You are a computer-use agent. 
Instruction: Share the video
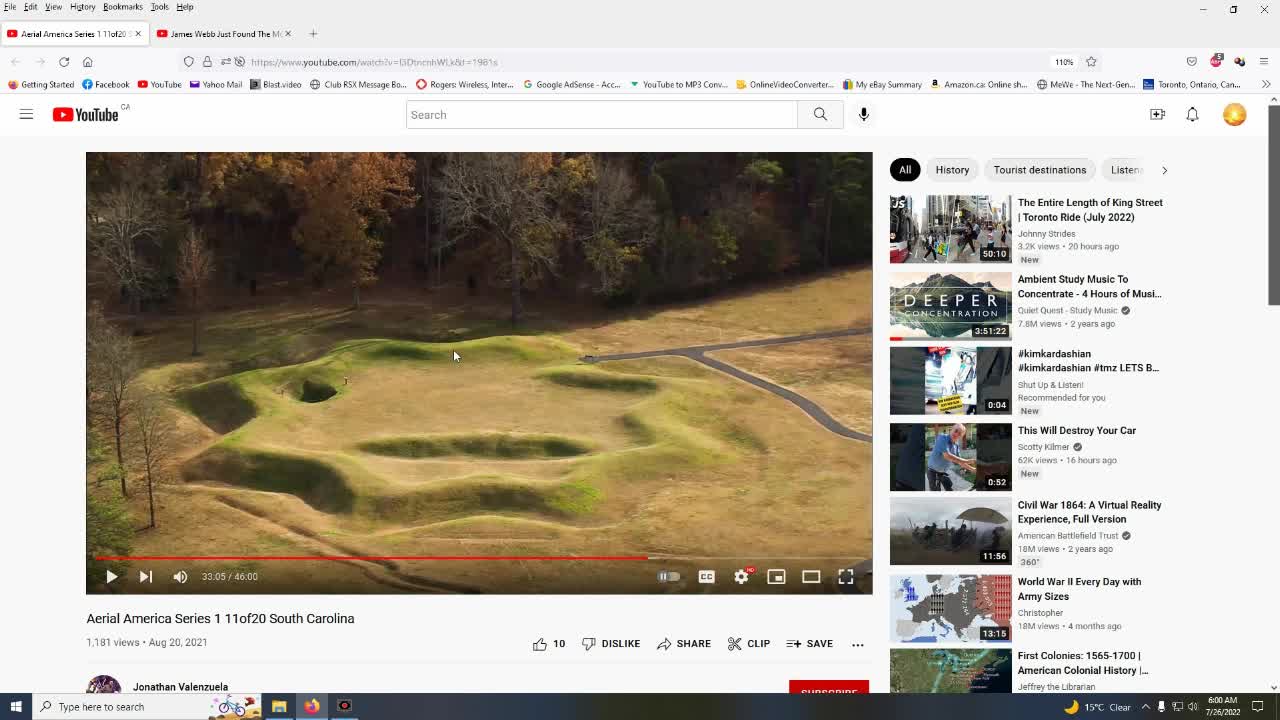tap(684, 644)
